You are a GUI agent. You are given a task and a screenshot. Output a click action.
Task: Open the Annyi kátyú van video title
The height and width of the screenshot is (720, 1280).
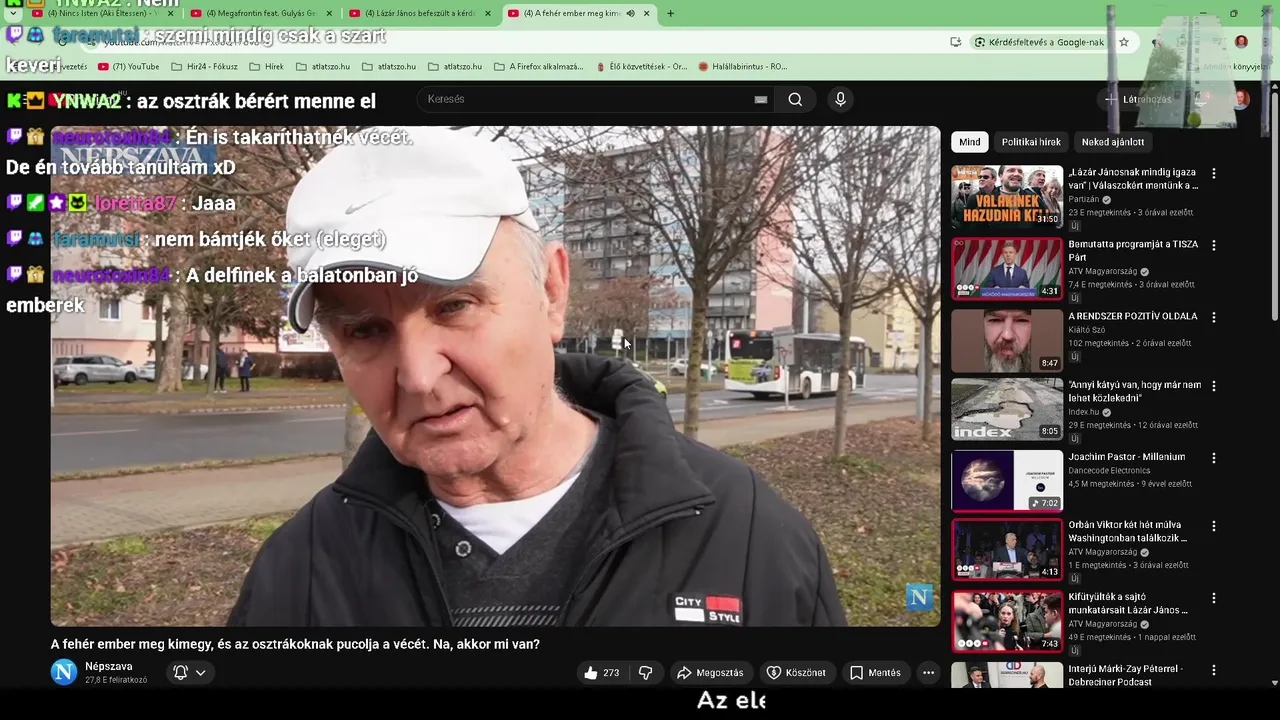1135,391
